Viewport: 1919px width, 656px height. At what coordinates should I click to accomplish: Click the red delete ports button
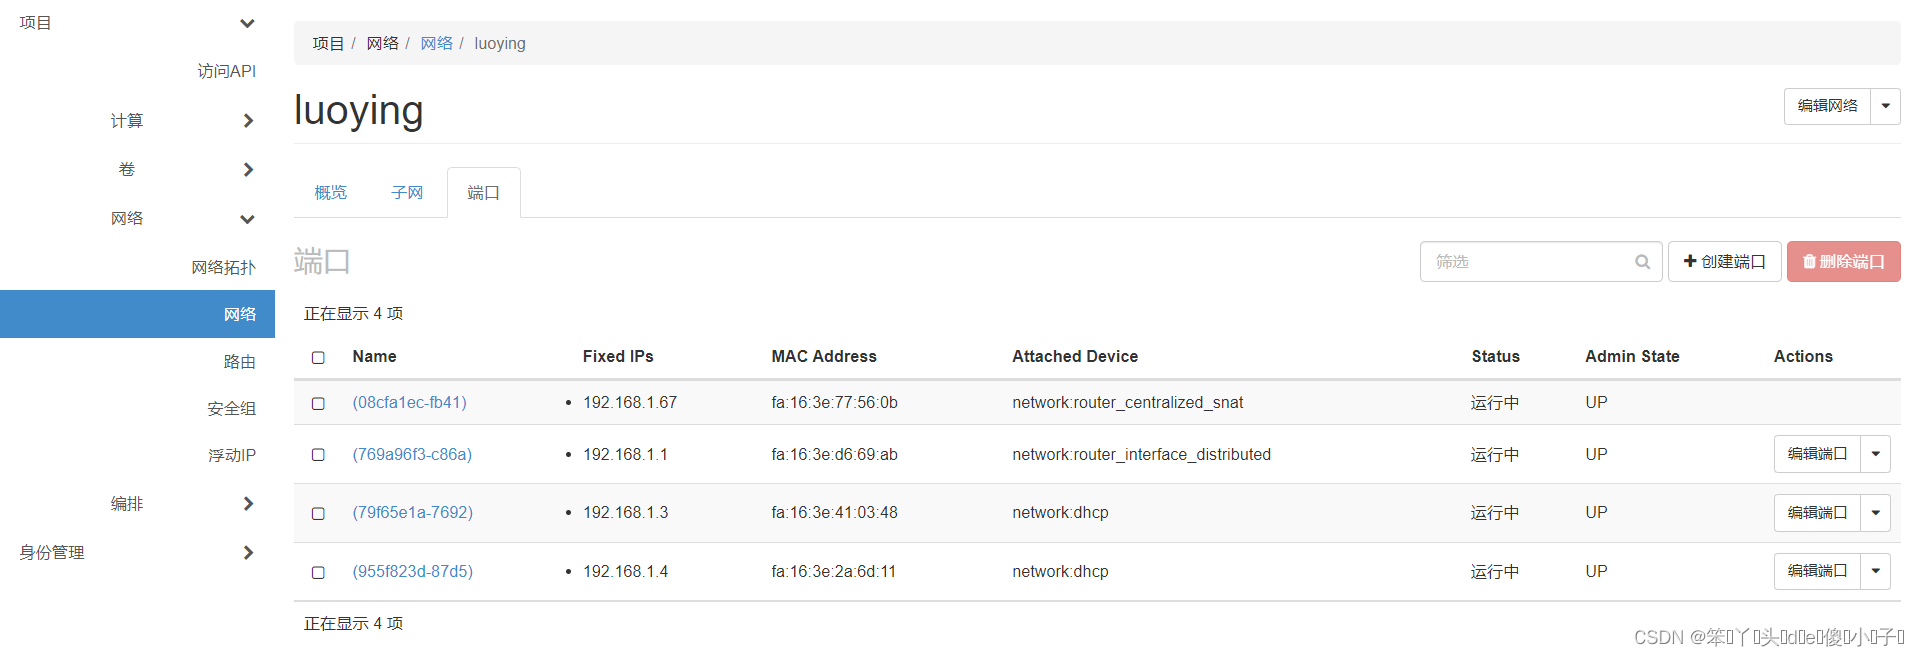pos(1843,262)
